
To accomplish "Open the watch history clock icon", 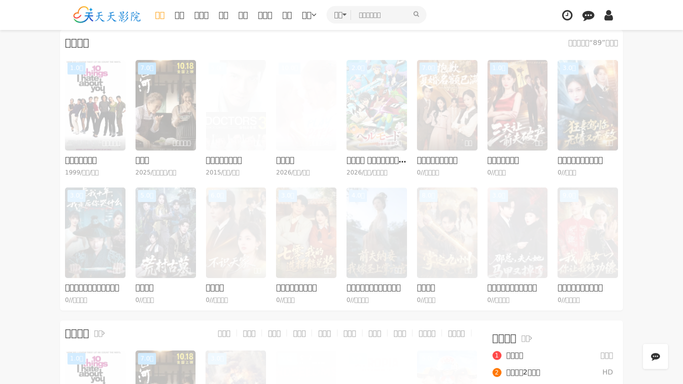I will coord(567,15).
